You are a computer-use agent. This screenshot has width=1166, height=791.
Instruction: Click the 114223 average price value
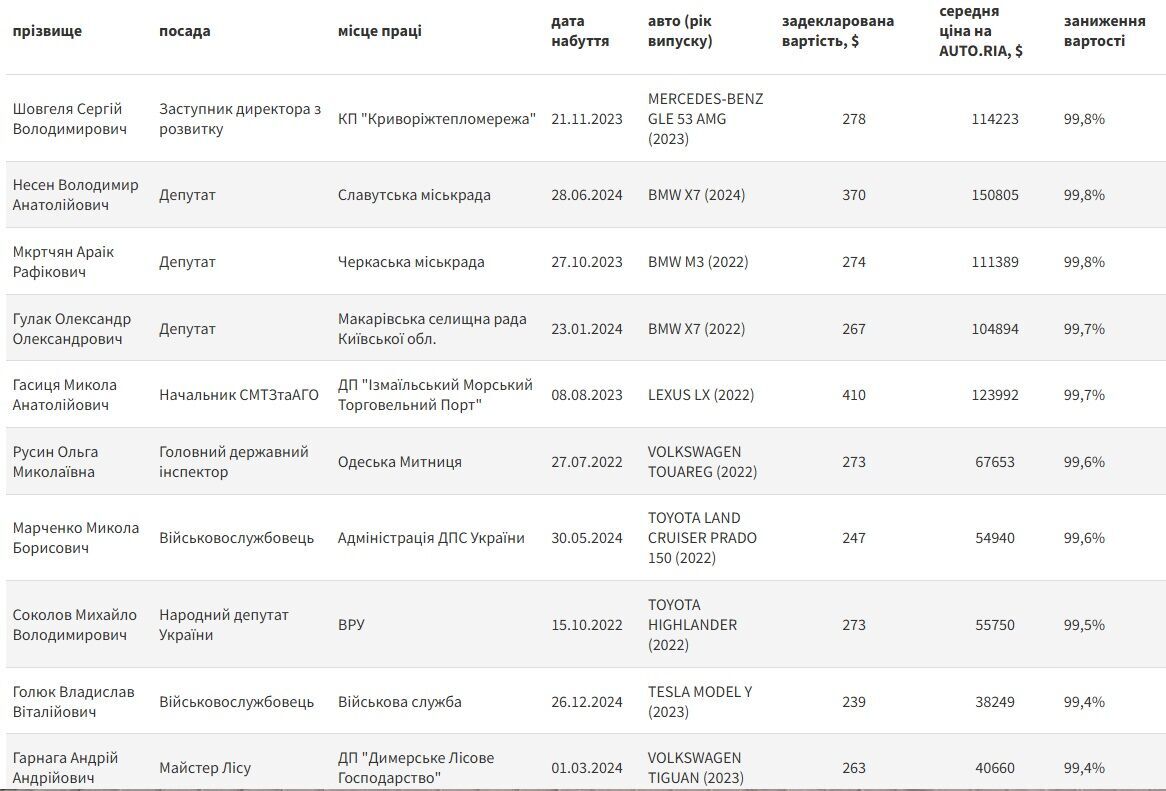coord(994,119)
